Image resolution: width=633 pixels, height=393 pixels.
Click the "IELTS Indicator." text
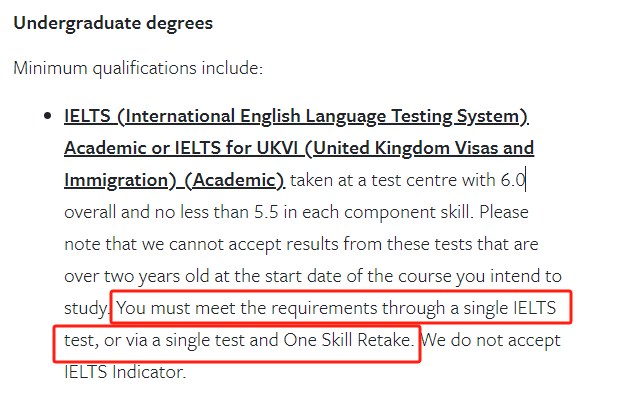[125, 372]
